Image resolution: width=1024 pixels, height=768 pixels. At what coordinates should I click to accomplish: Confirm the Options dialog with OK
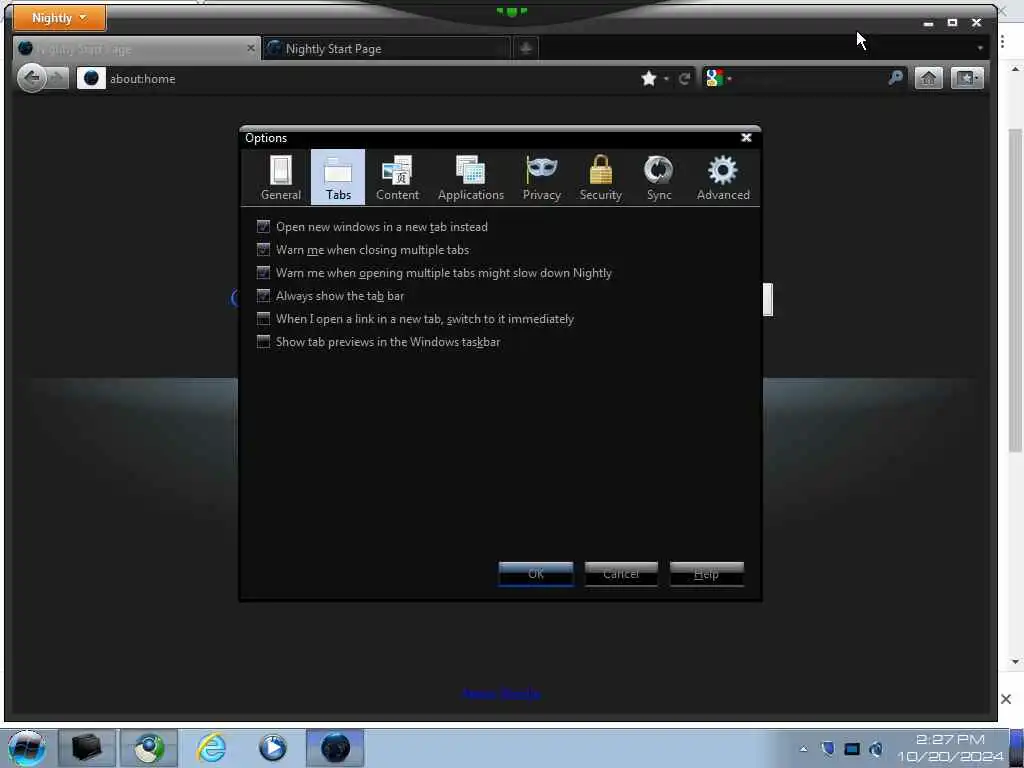tap(536, 574)
